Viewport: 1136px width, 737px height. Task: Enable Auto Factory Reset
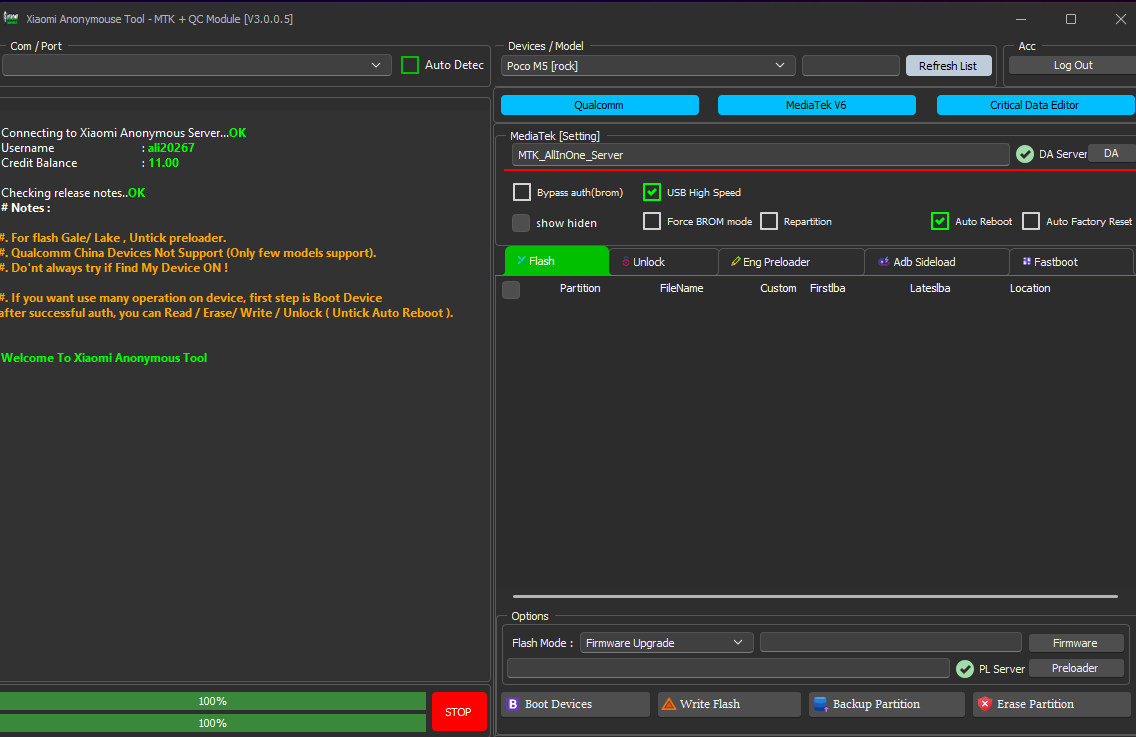click(1031, 221)
